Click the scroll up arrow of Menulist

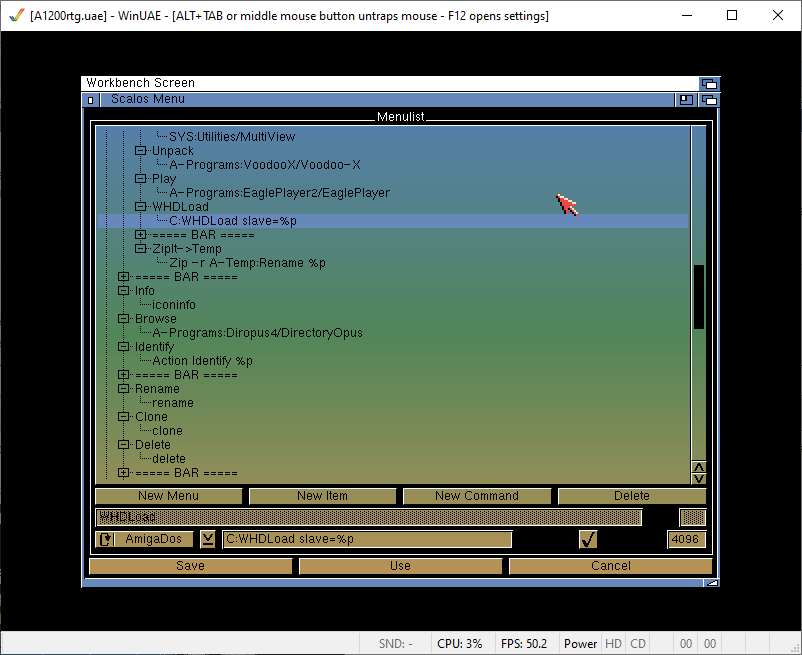pyautogui.click(x=699, y=467)
